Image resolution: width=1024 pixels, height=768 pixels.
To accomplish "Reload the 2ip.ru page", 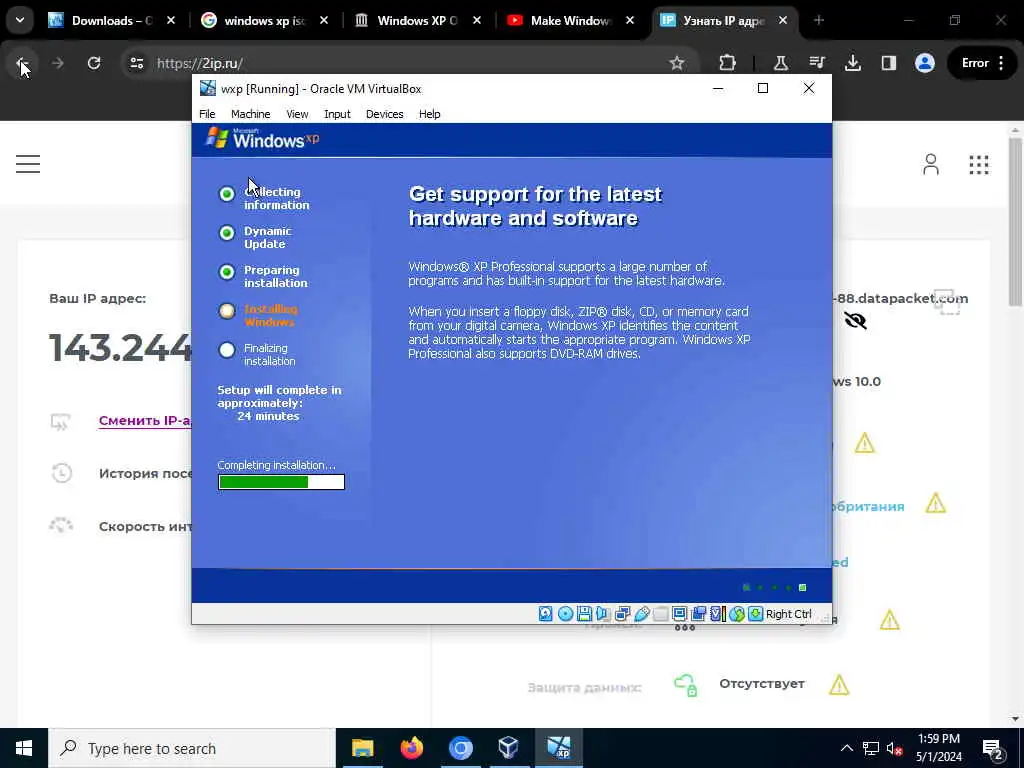I will click(x=94, y=63).
